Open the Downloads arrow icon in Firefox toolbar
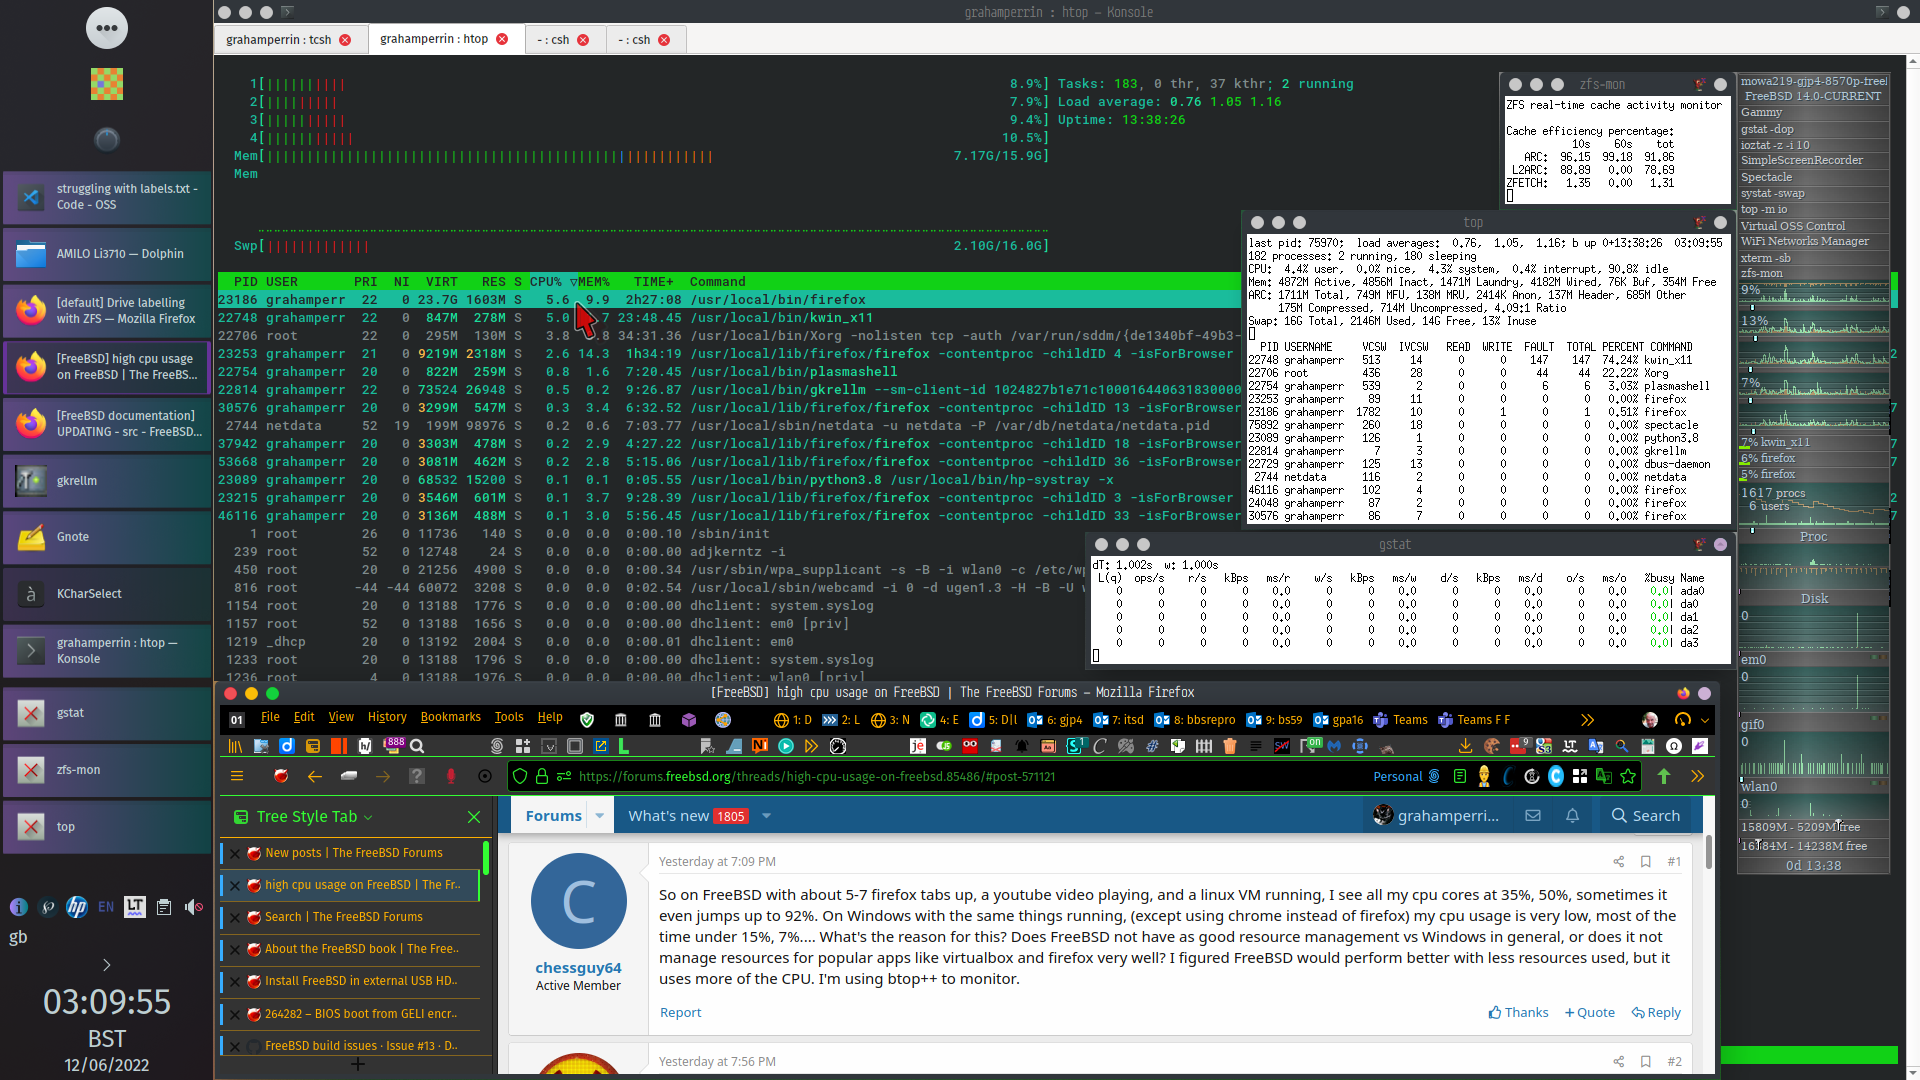The width and height of the screenshot is (1920, 1080). click(x=1465, y=746)
